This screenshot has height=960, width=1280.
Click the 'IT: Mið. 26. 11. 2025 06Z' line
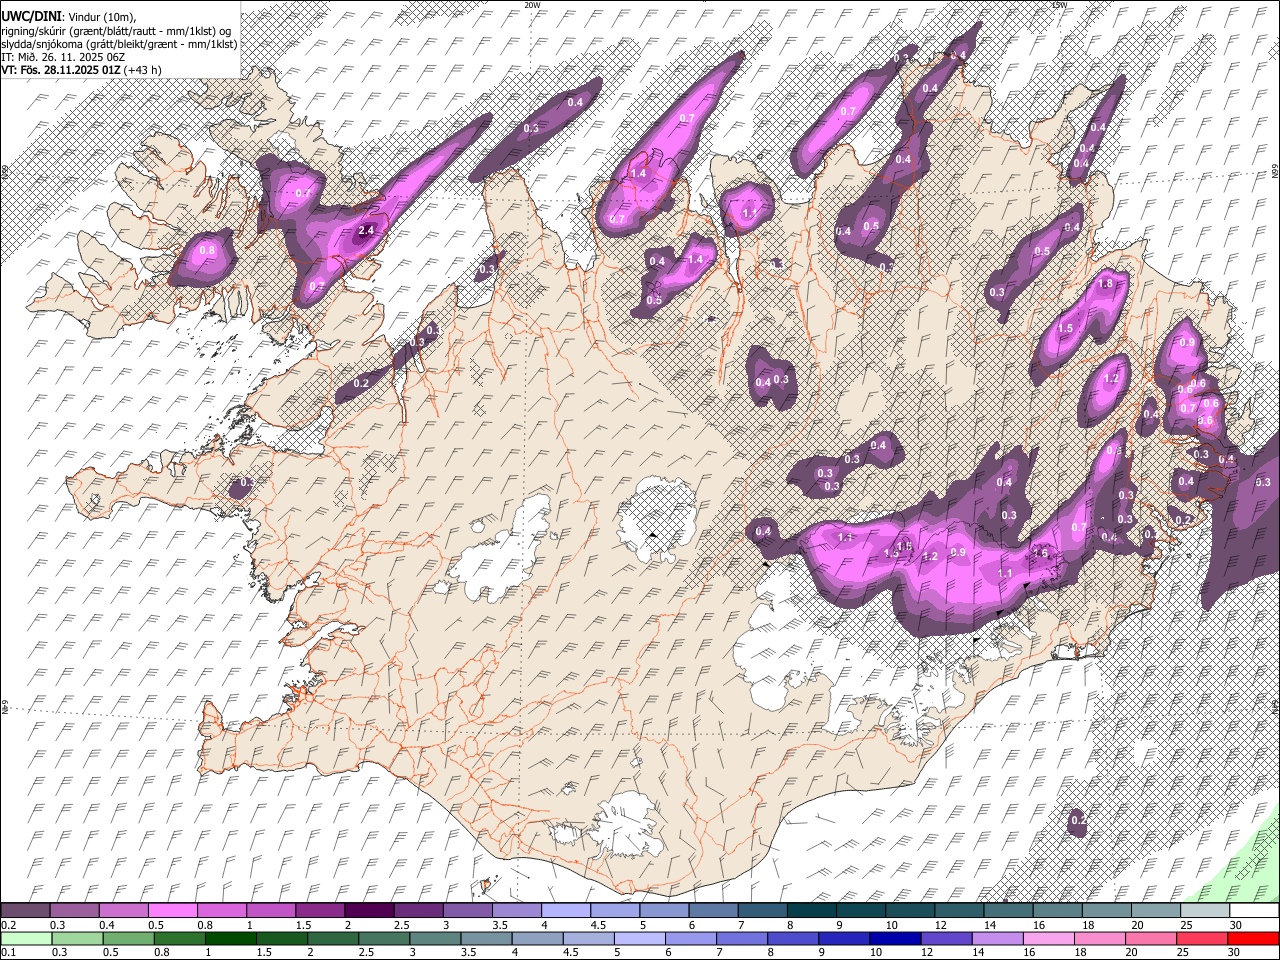click(63, 57)
